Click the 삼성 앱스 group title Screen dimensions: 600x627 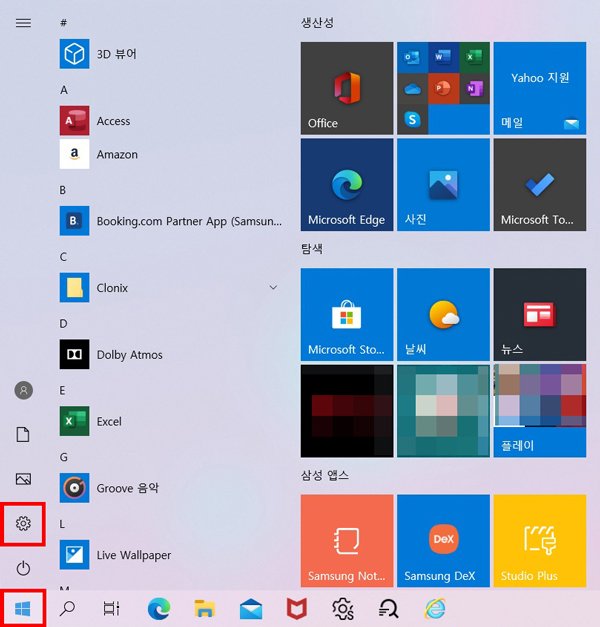pos(324,475)
